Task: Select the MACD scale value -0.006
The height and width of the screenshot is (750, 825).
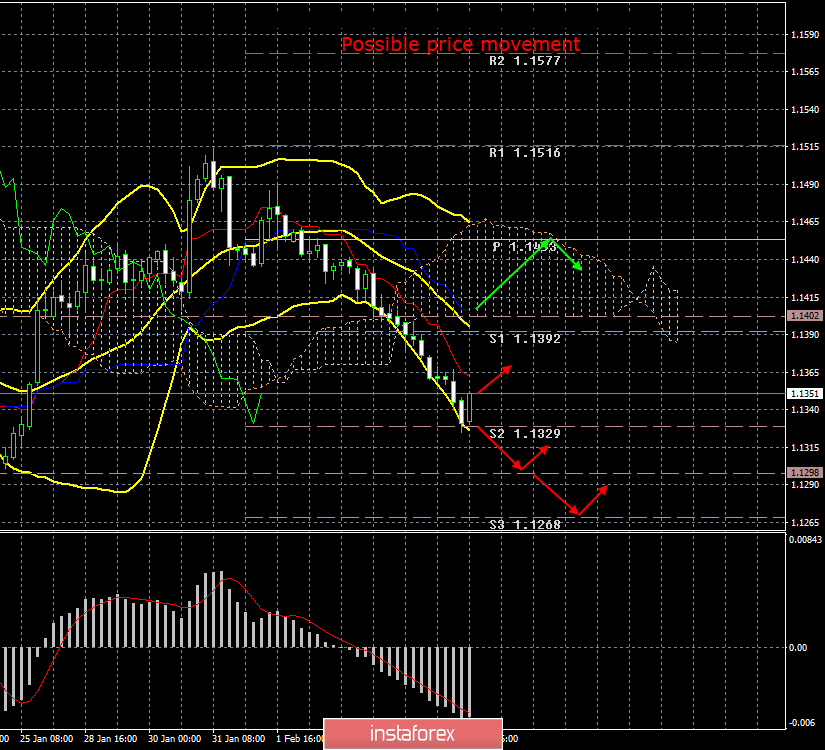Action: pos(801,723)
